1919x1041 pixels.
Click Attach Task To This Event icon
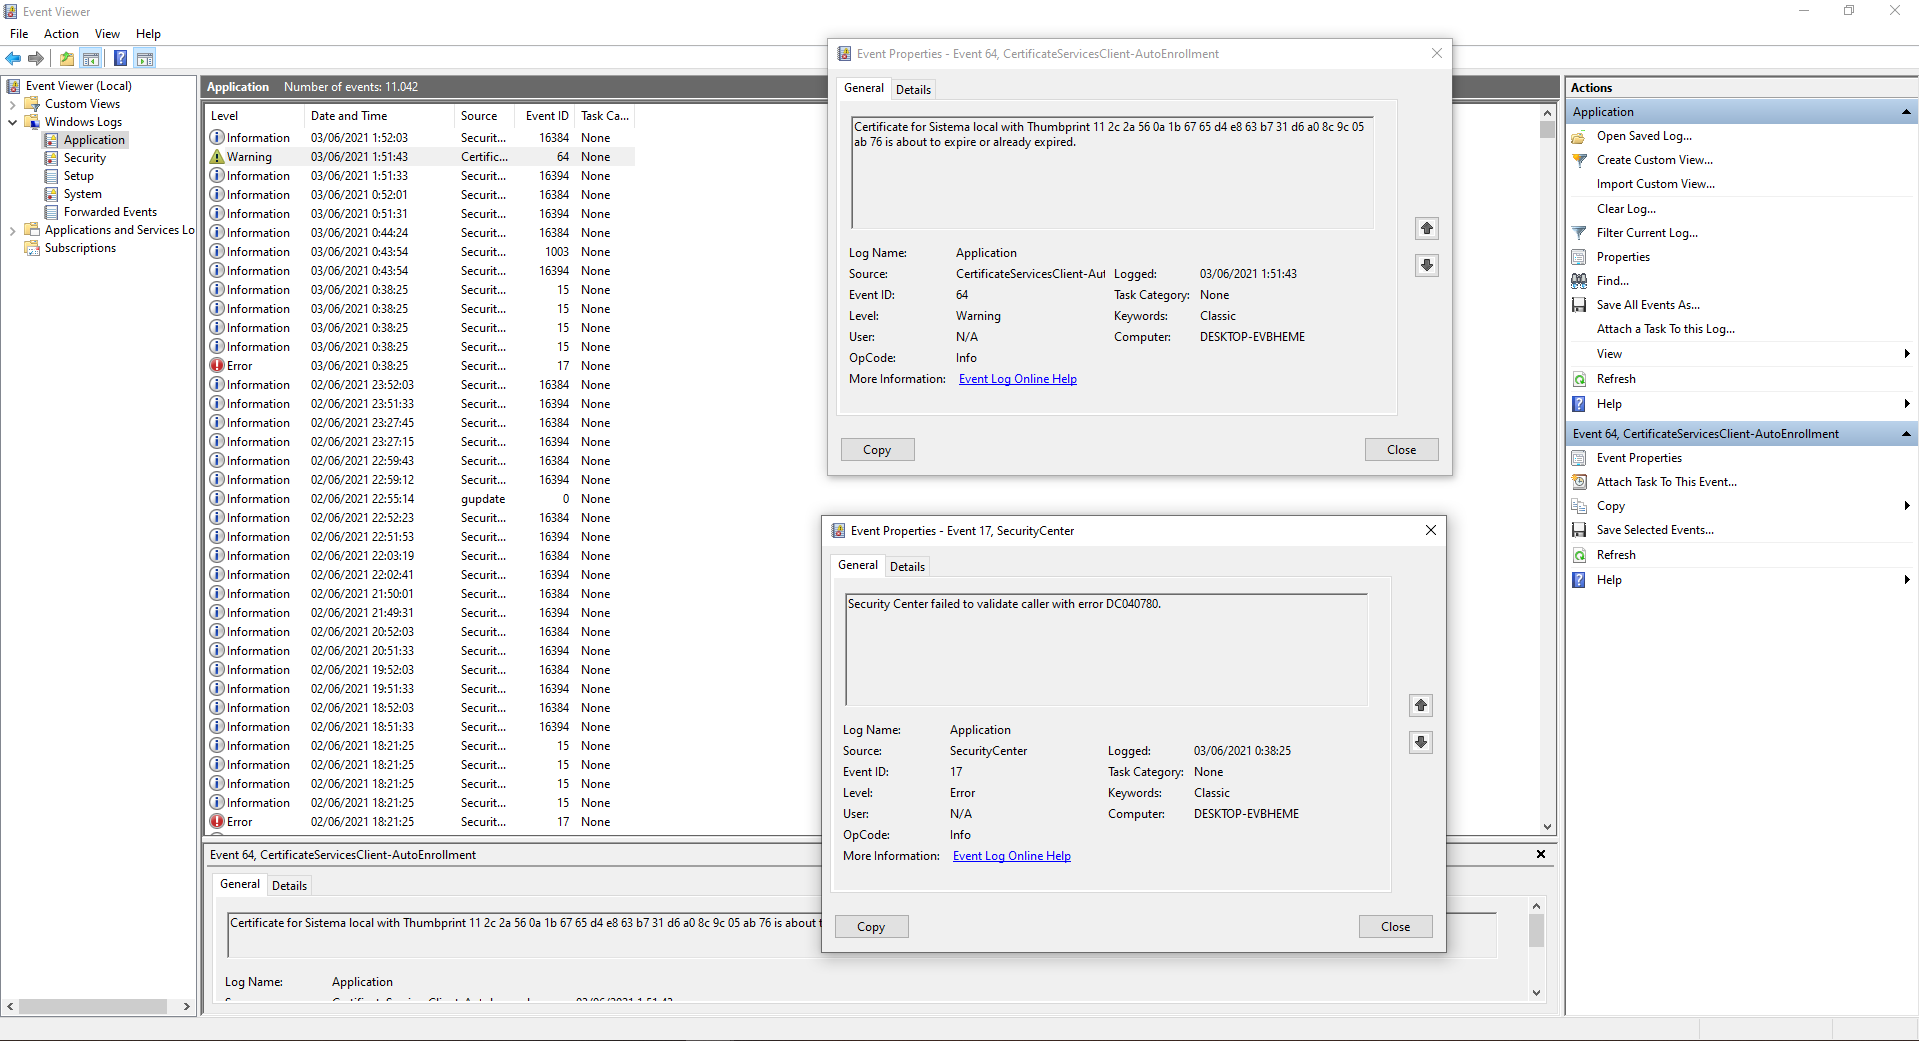click(x=1579, y=482)
